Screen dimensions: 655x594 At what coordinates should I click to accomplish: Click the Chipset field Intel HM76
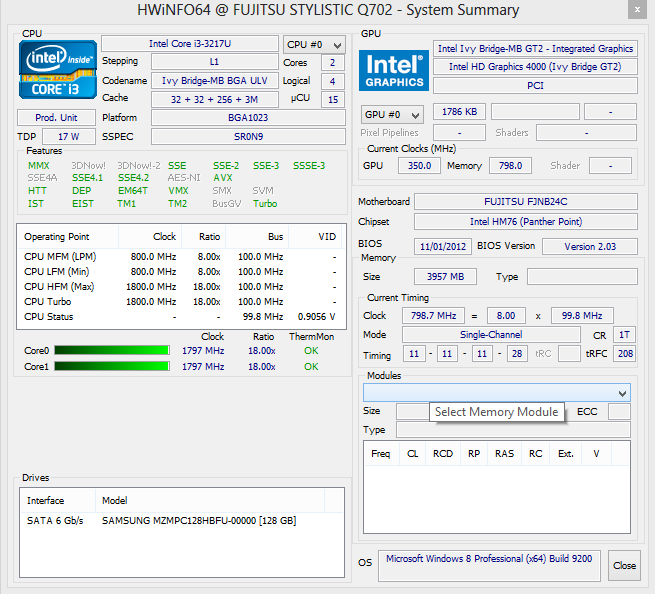(x=526, y=221)
